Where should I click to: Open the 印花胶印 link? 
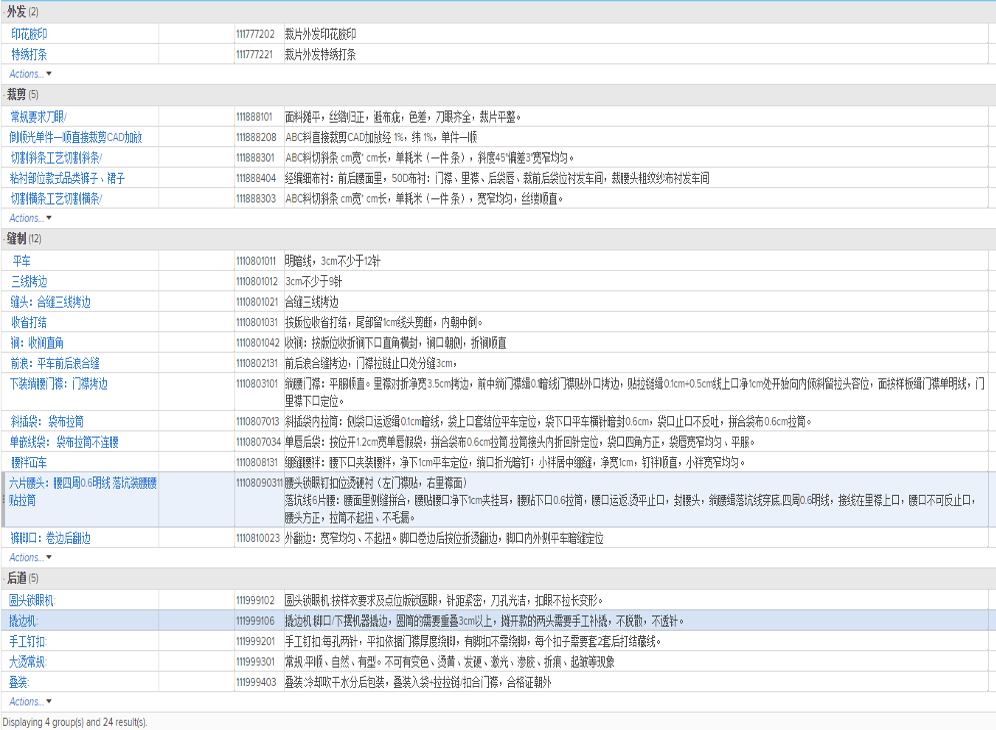pyautogui.click(x=29, y=34)
